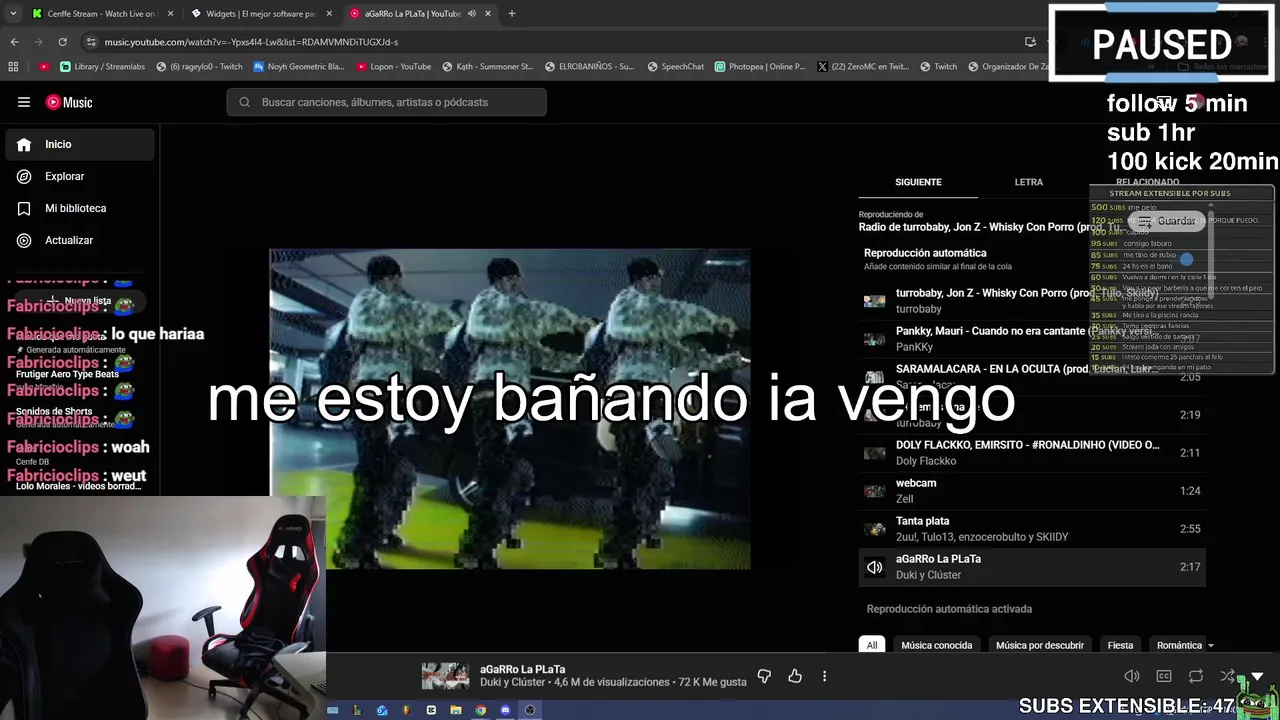Viewport: 1280px width, 720px height.
Task: Open the rageylo0 - Twitch bookmark
Action: pyautogui.click(x=199, y=67)
